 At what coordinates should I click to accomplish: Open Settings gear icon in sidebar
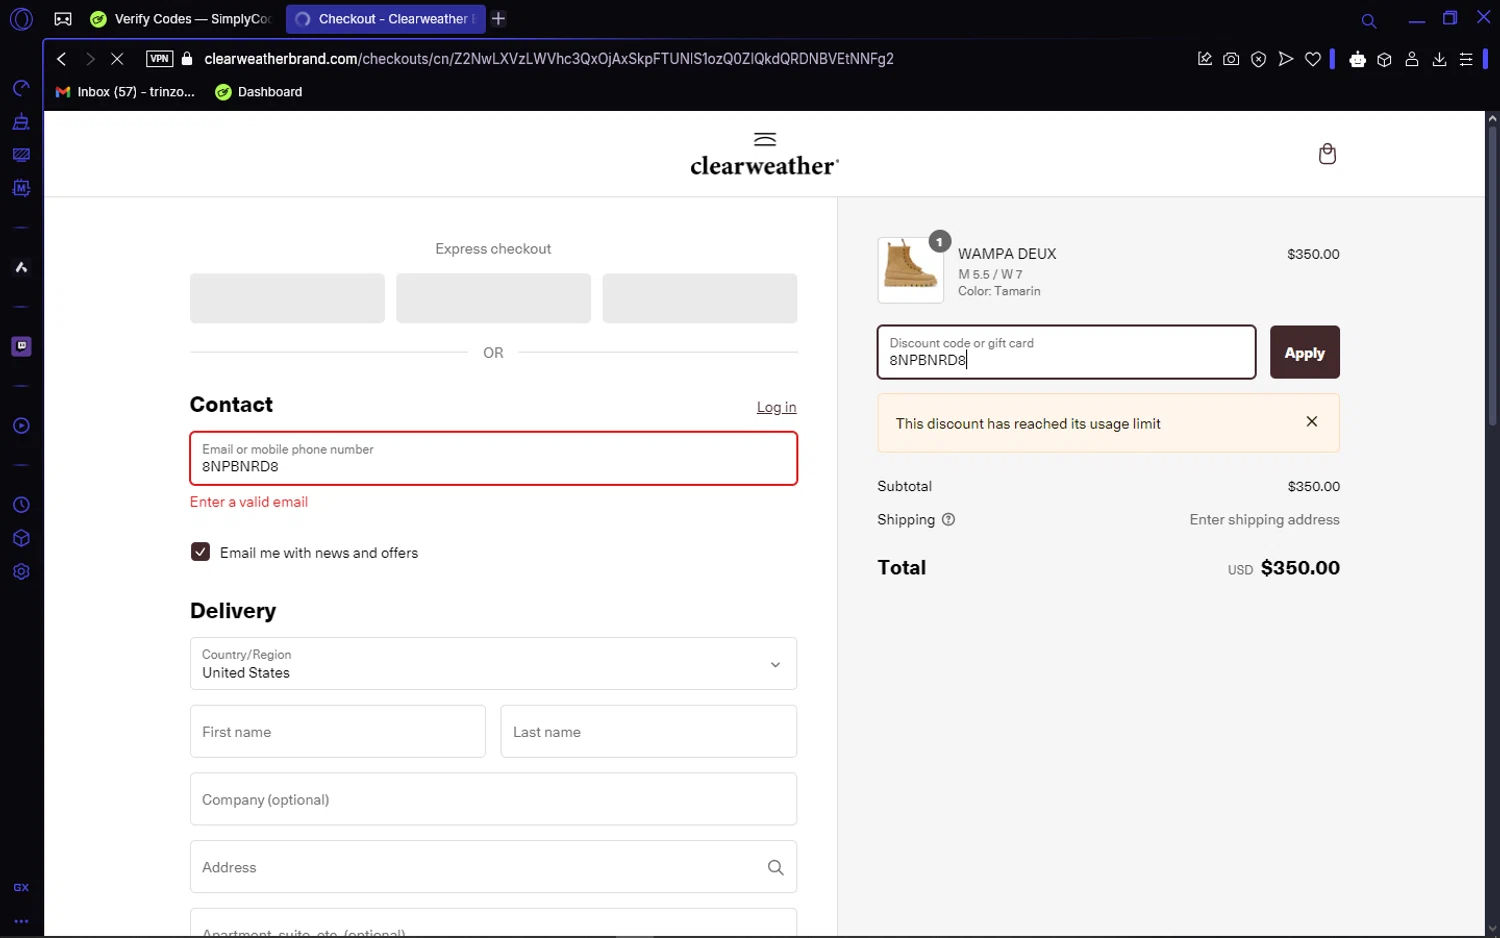coord(21,572)
